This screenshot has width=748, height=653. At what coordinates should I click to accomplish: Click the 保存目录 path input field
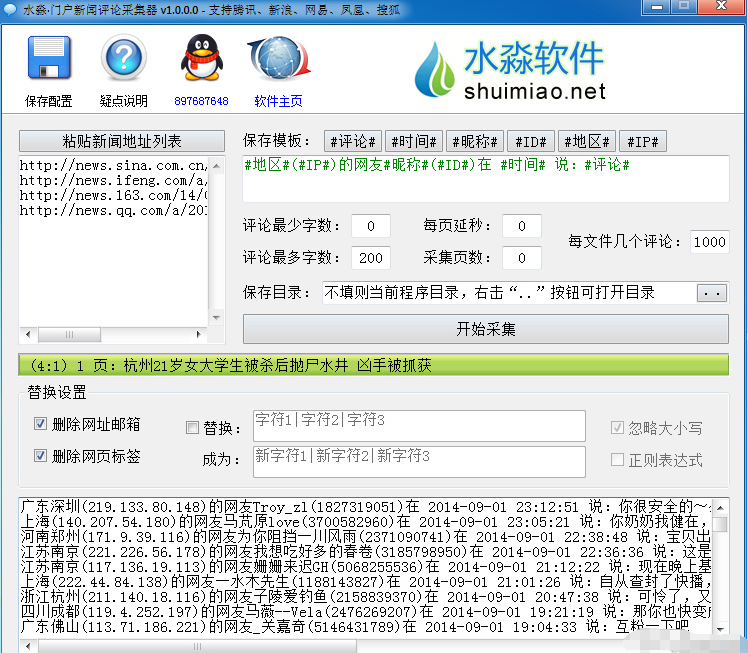point(506,293)
